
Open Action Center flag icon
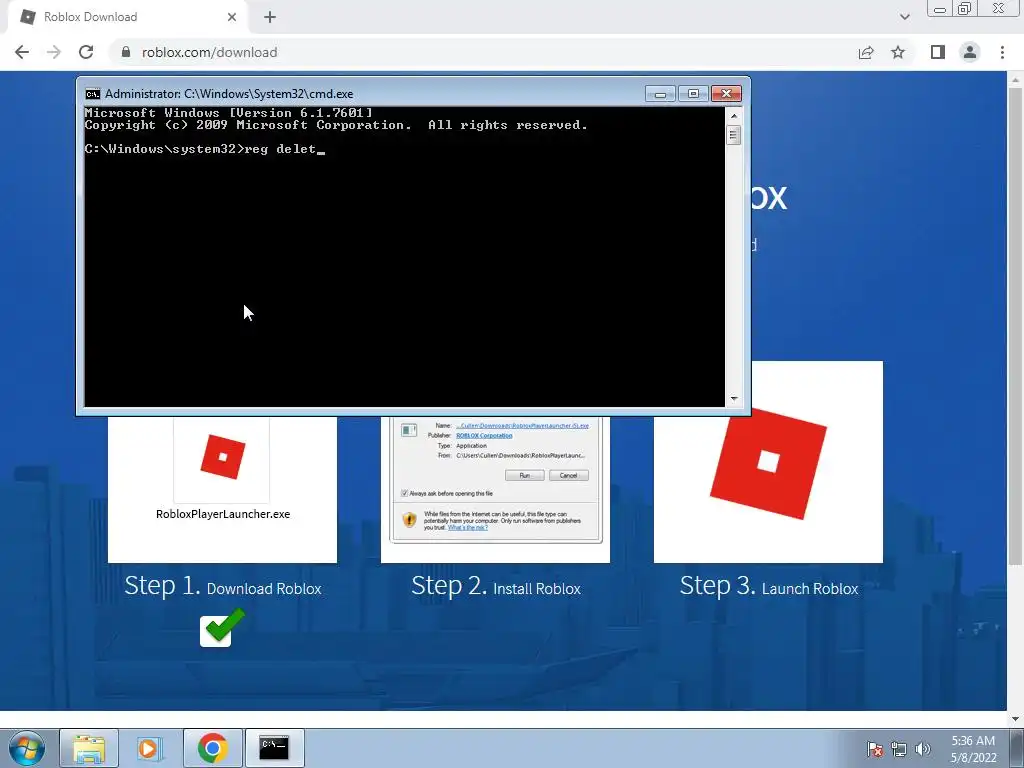[x=874, y=749]
